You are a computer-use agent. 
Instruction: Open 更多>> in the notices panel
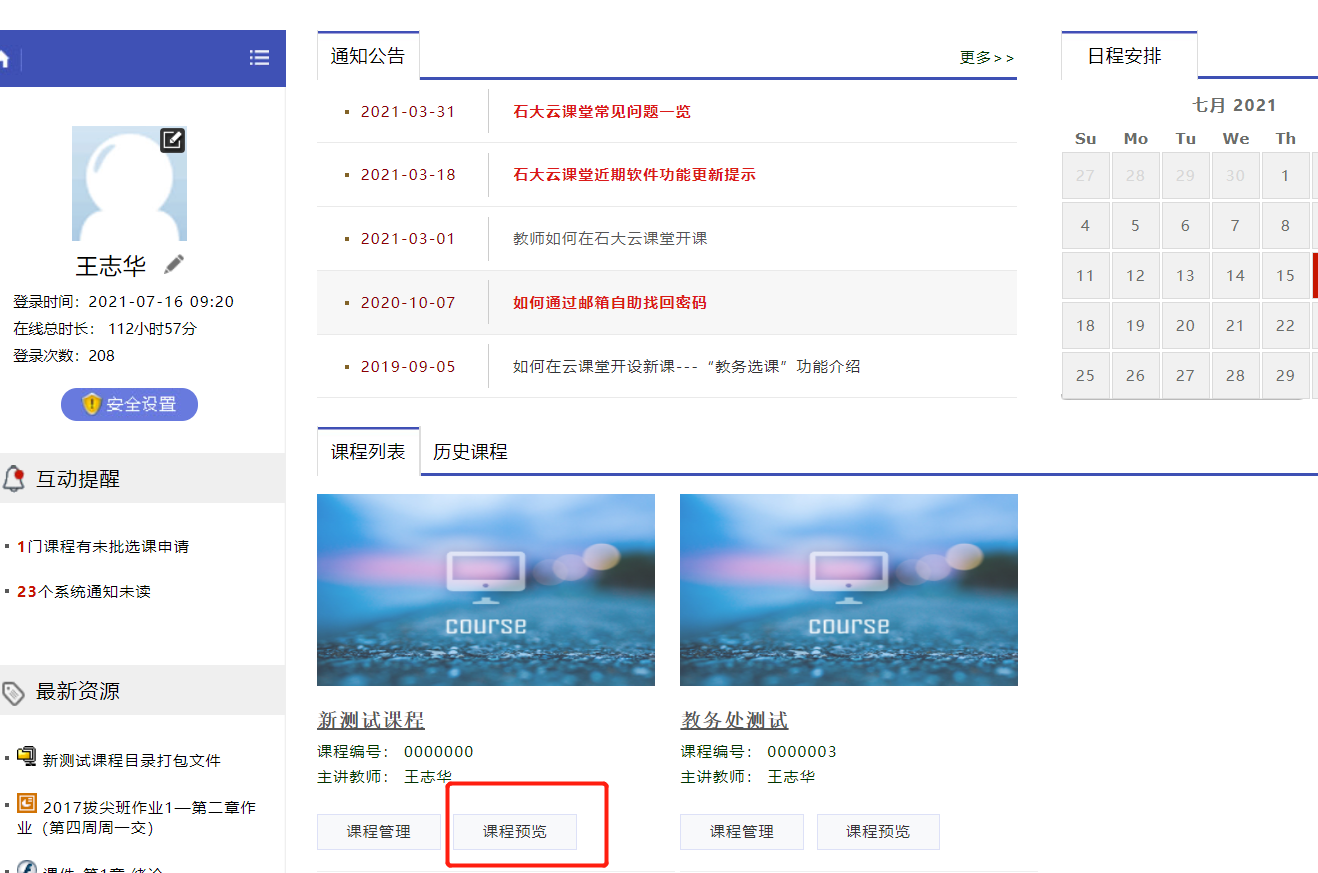click(x=986, y=58)
